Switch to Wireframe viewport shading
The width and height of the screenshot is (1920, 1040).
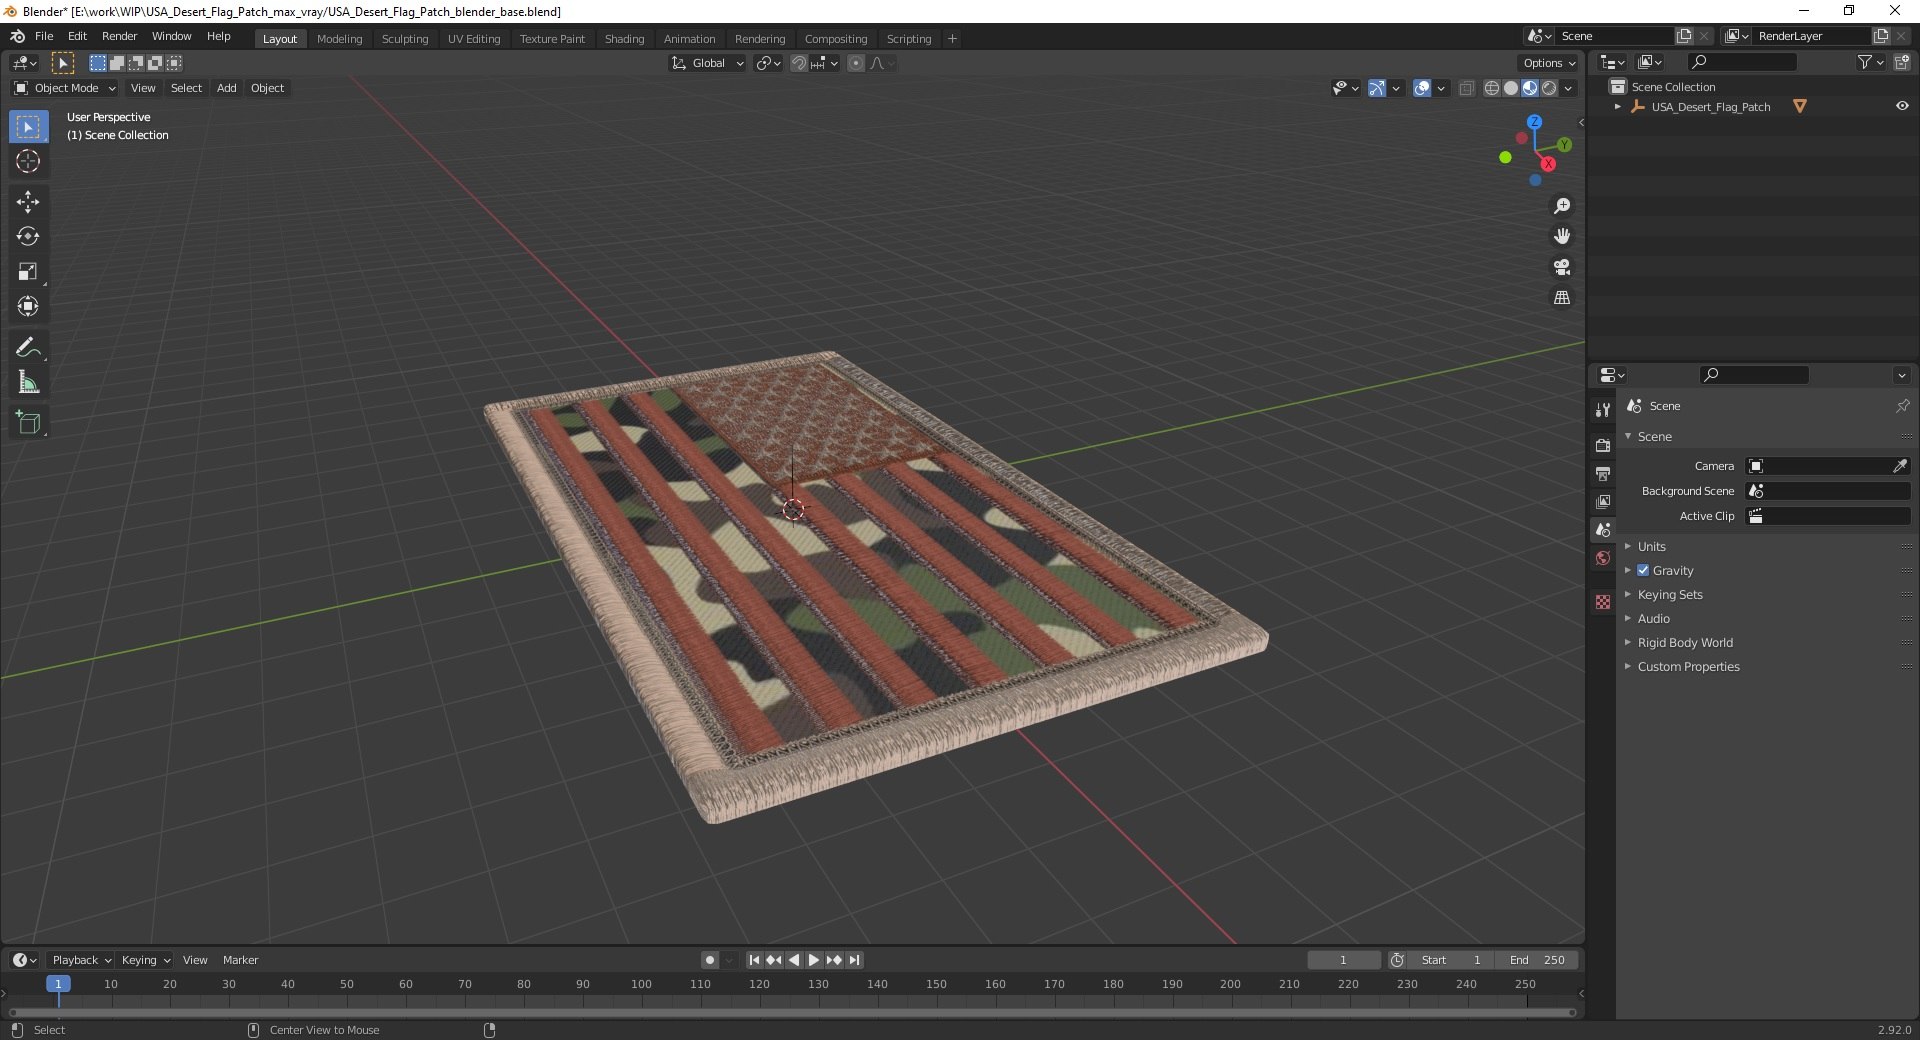point(1492,88)
